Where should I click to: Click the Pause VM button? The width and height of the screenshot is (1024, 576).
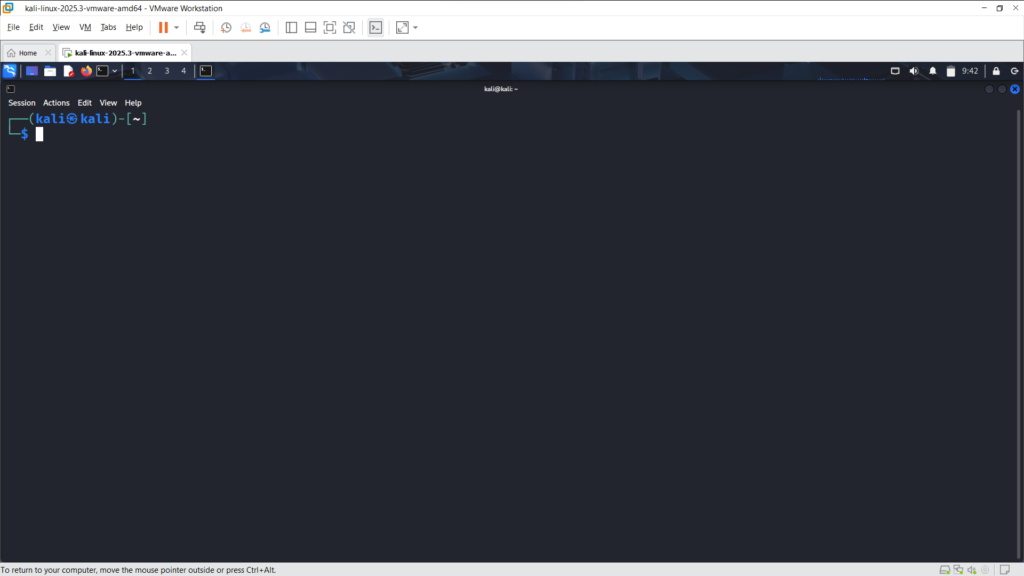[163, 27]
